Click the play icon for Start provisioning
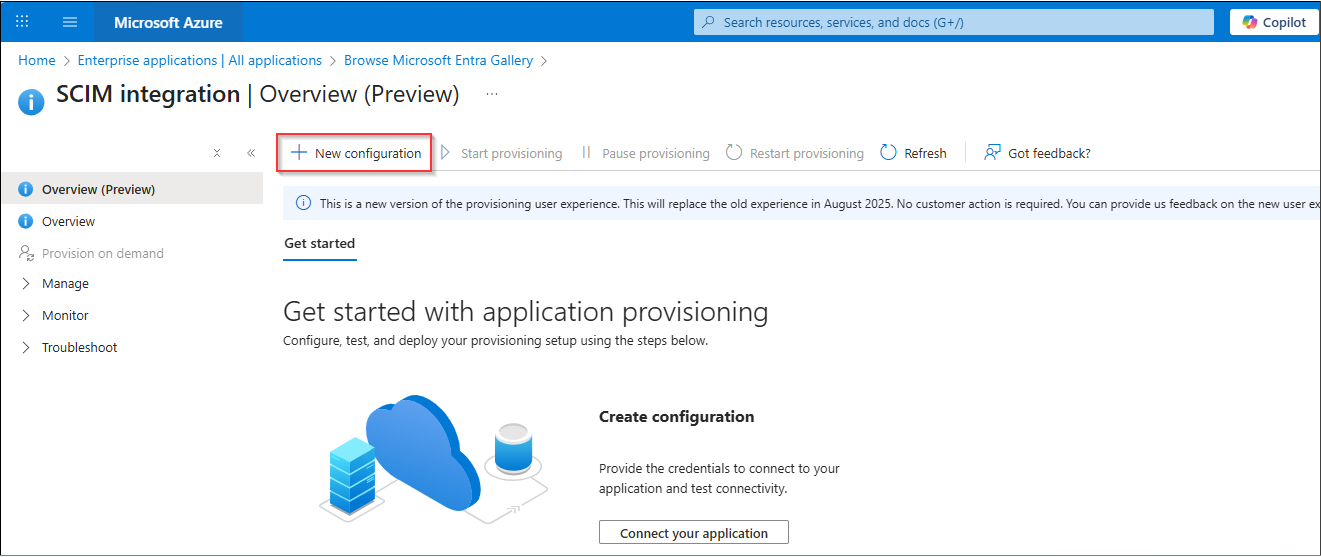 tap(446, 153)
